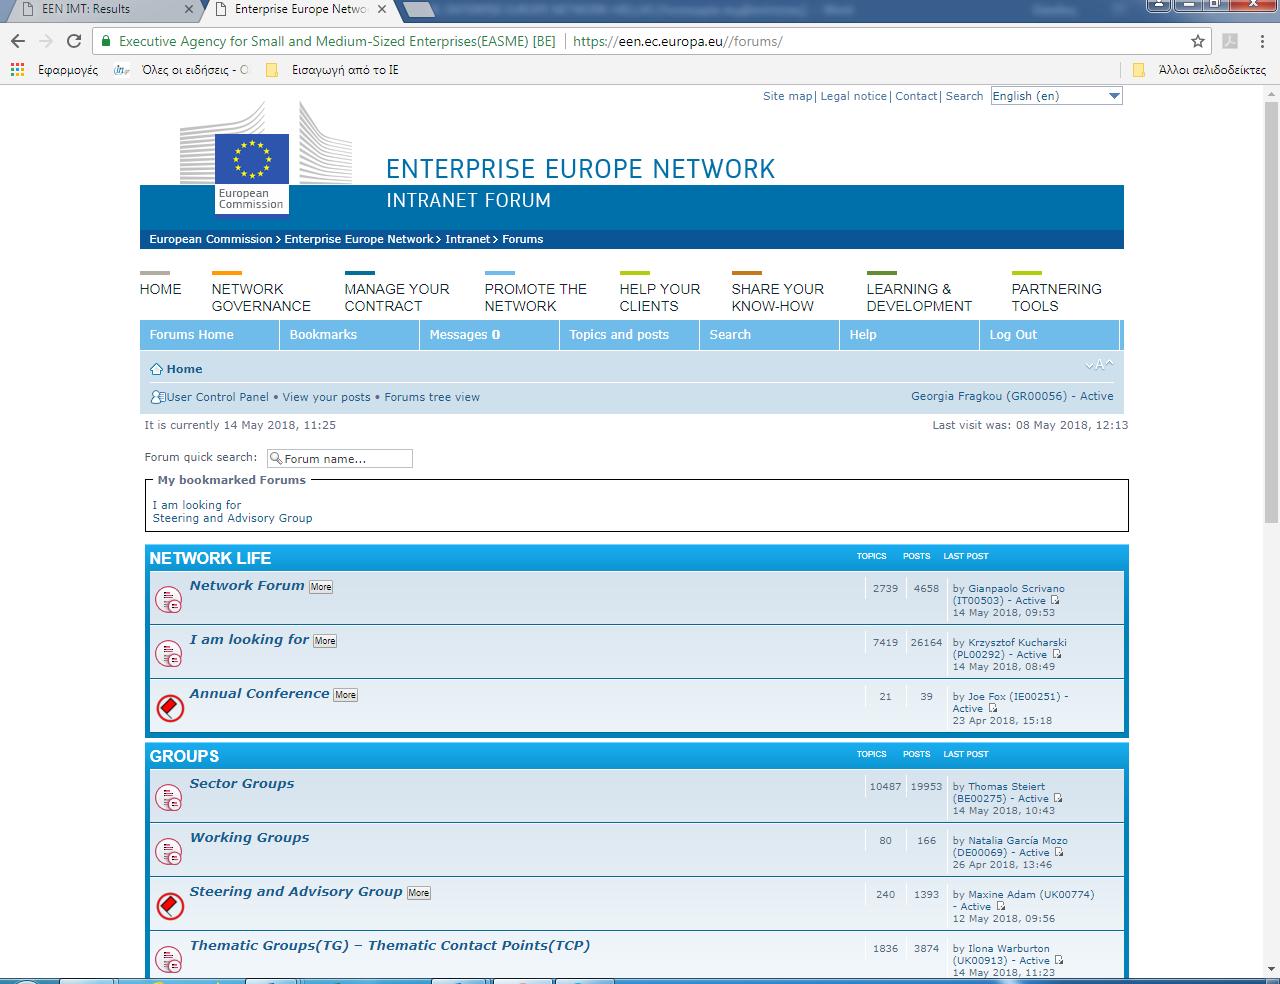The width and height of the screenshot is (1280, 984).
Task: Open the MANAGE YOUR CONTRACT menu
Action: (397, 297)
